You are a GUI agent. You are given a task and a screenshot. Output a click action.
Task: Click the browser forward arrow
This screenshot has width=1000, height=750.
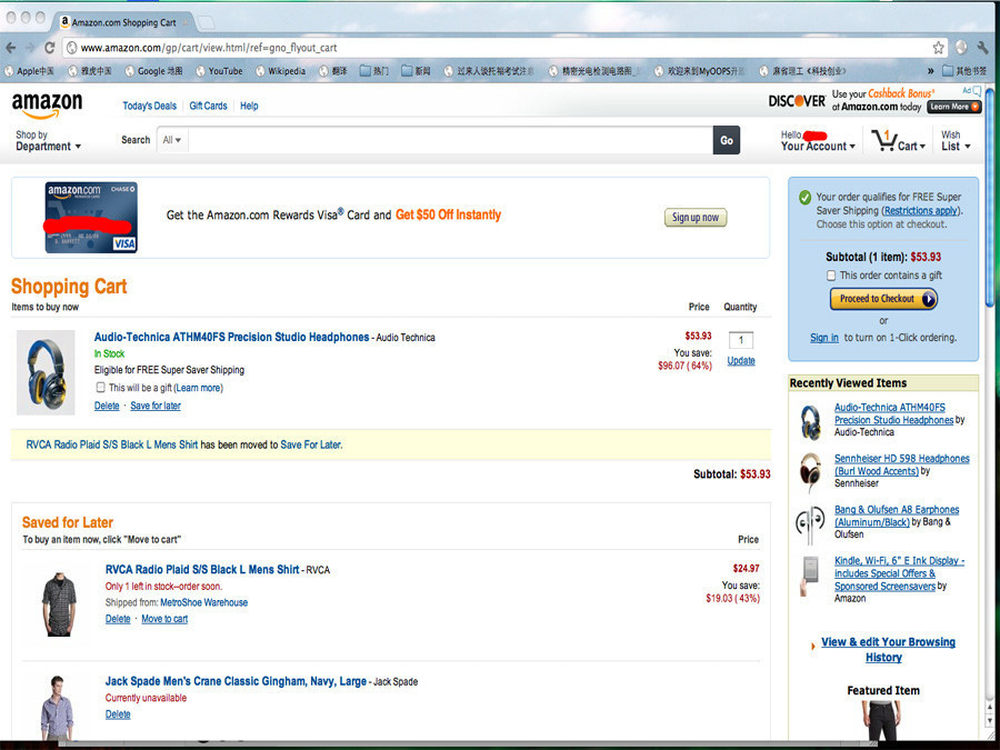pos(30,48)
